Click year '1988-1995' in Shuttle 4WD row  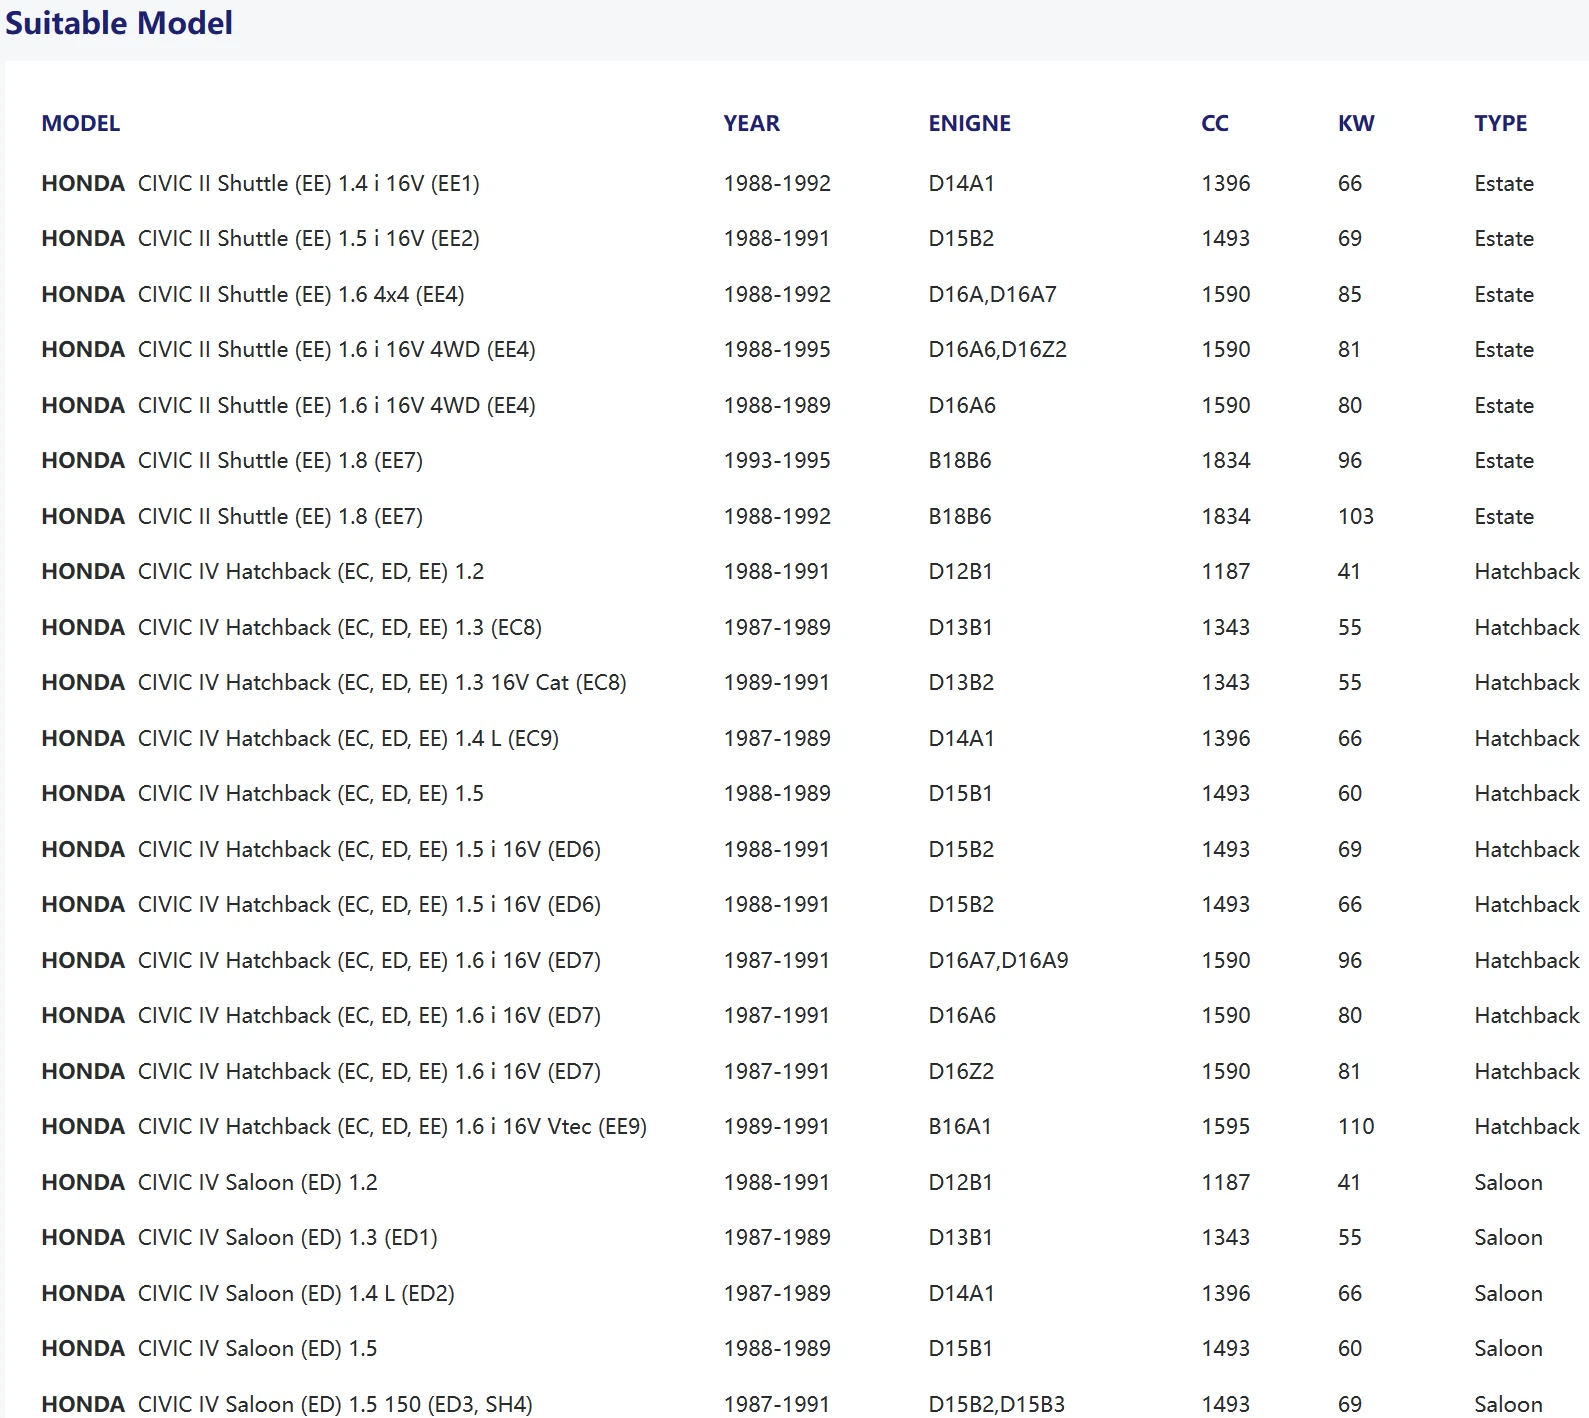pos(778,350)
